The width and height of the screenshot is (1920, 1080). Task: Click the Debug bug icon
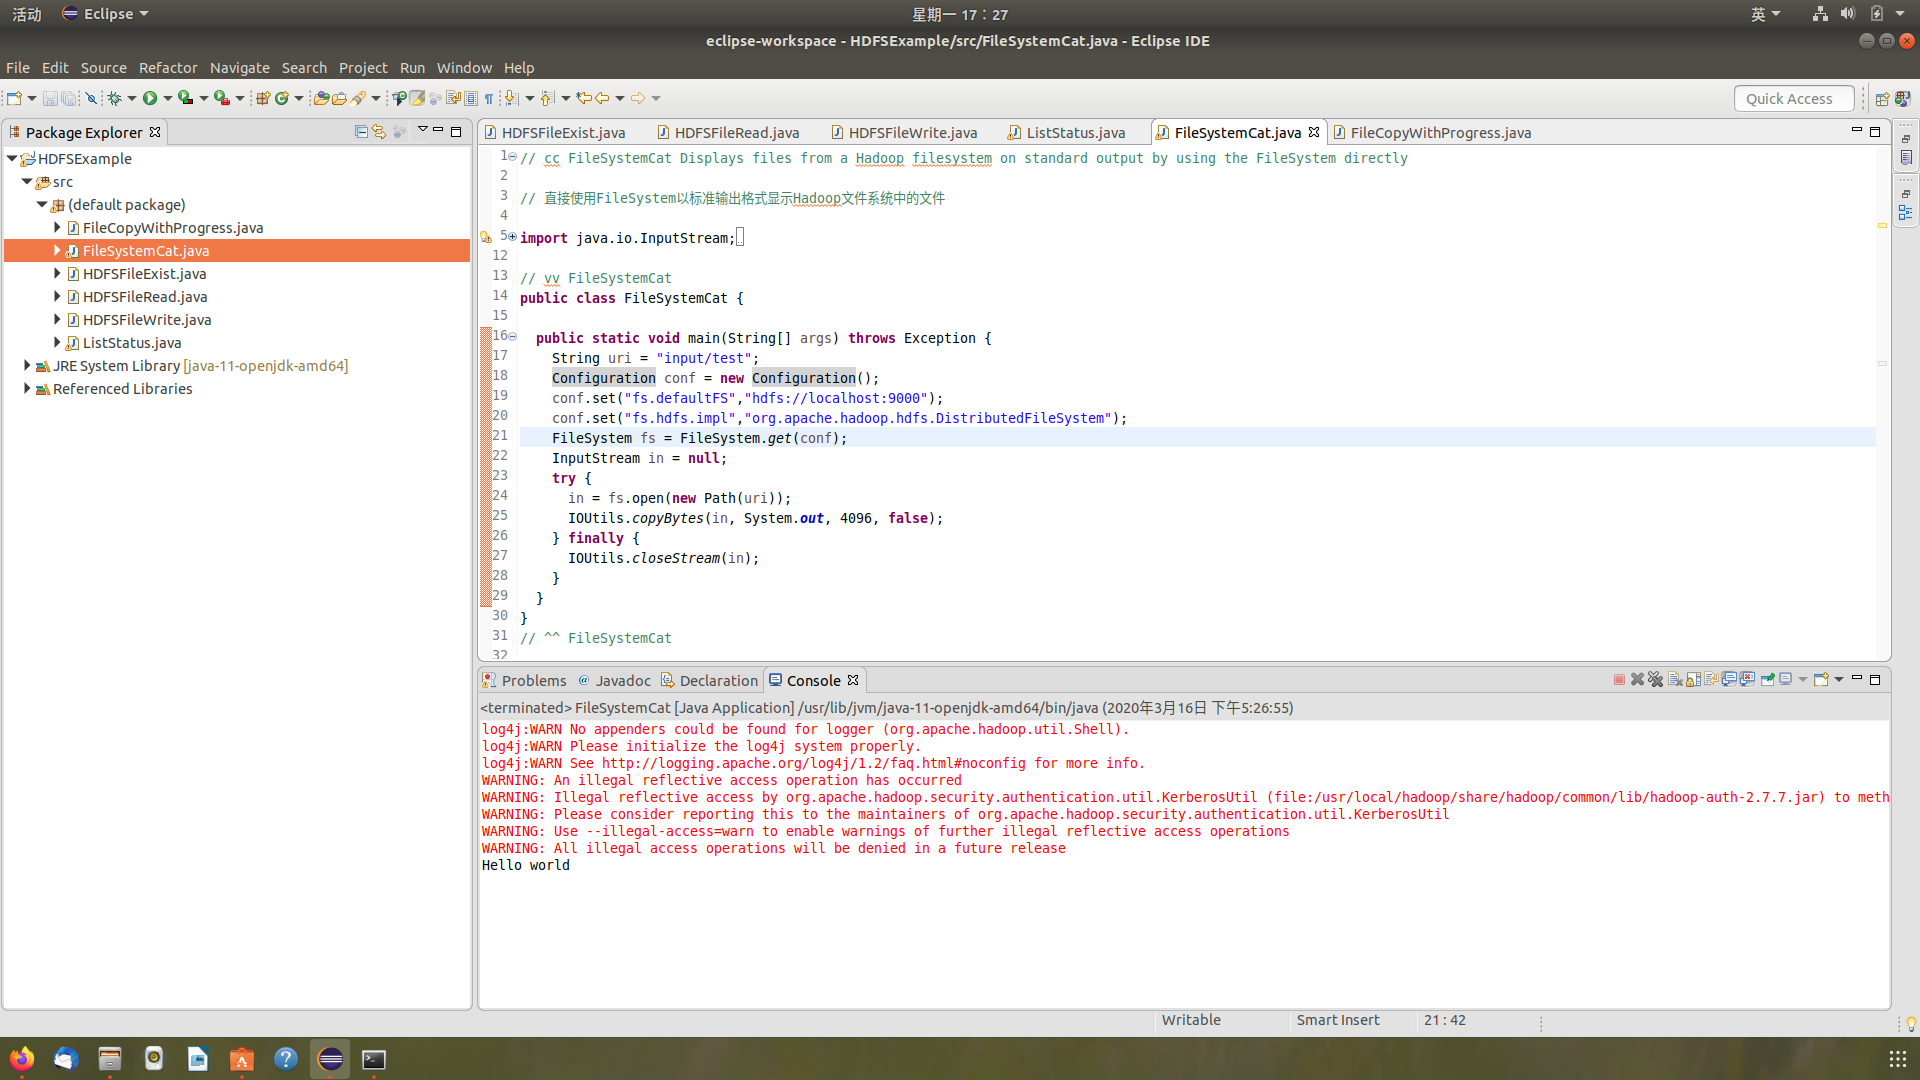click(x=114, y=98)
